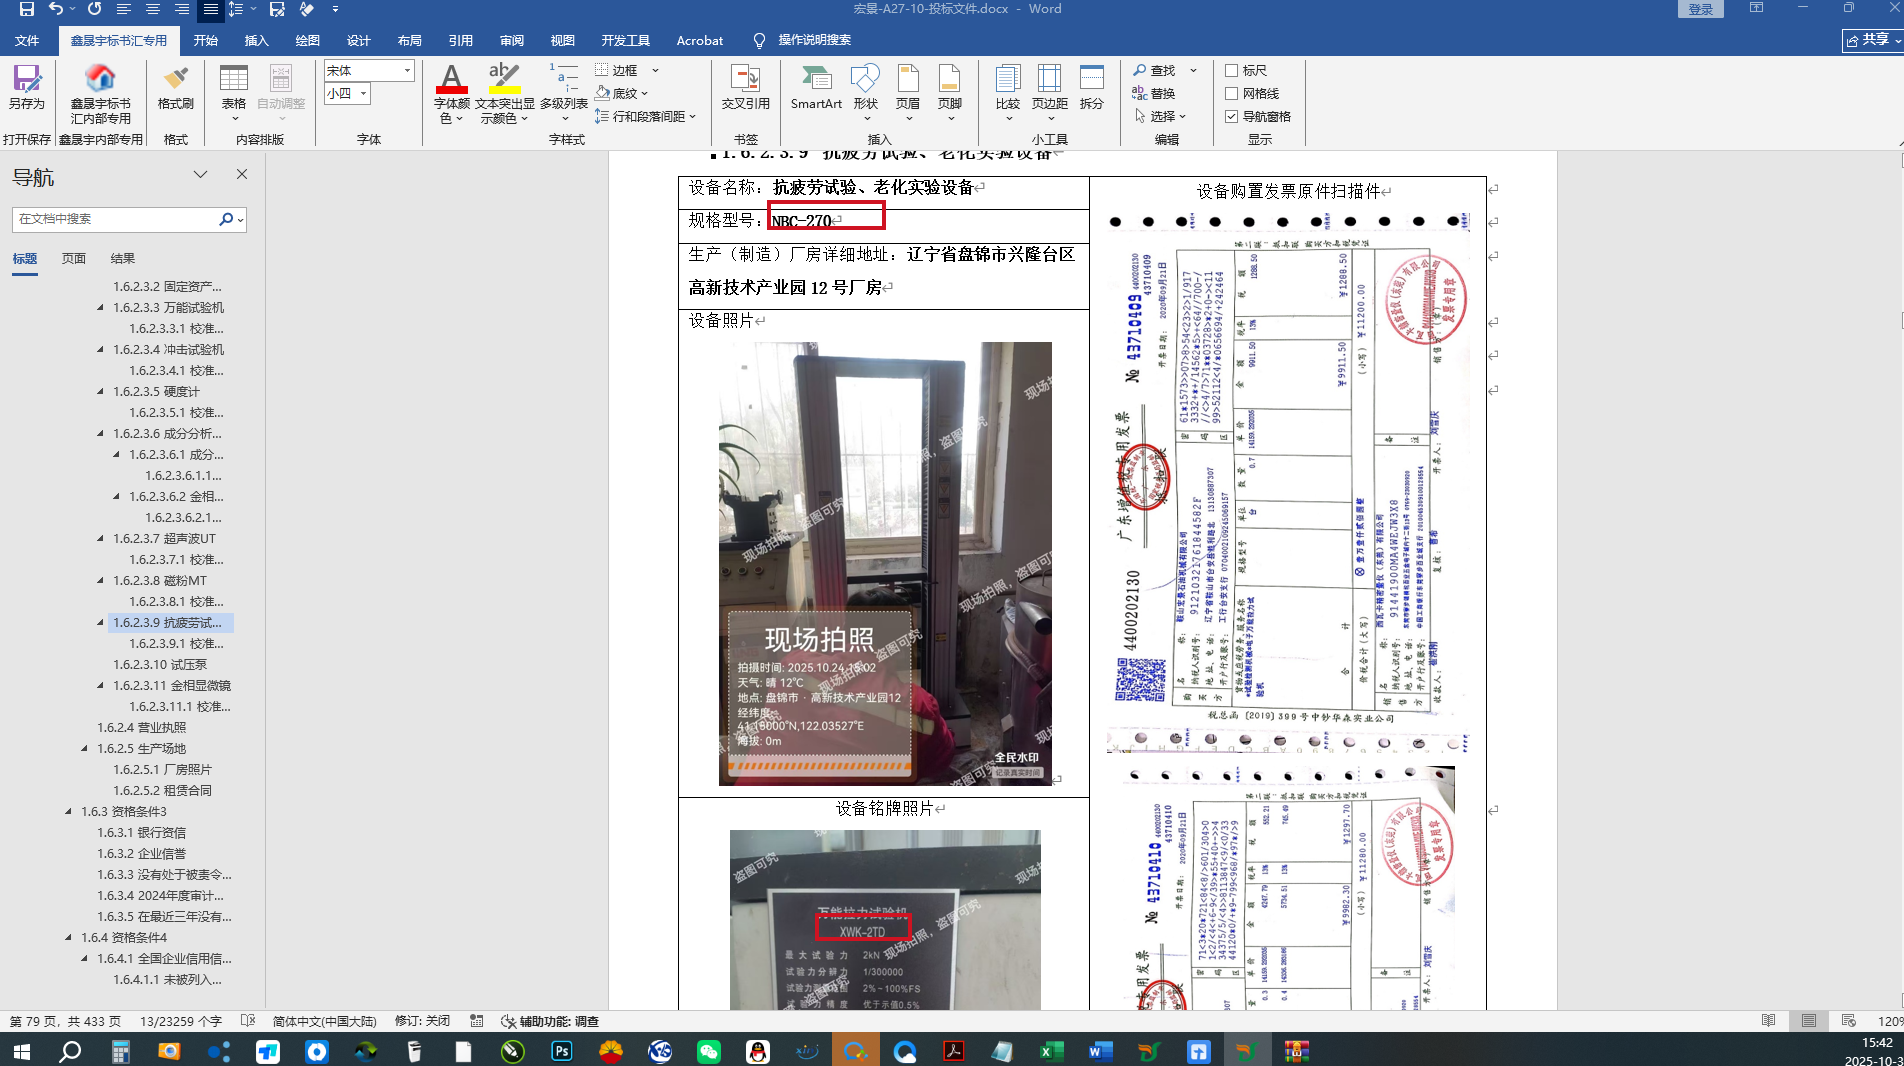
Task: Show the 结果 tab in navigation pane
Action: [123, 258]
